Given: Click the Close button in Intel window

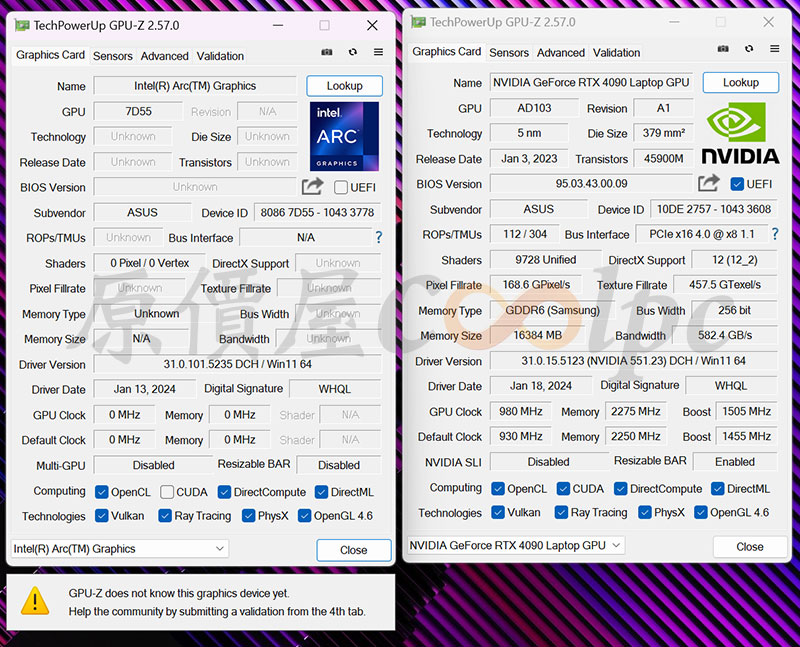Looking at the screenshot, I should tap(354, 550).
